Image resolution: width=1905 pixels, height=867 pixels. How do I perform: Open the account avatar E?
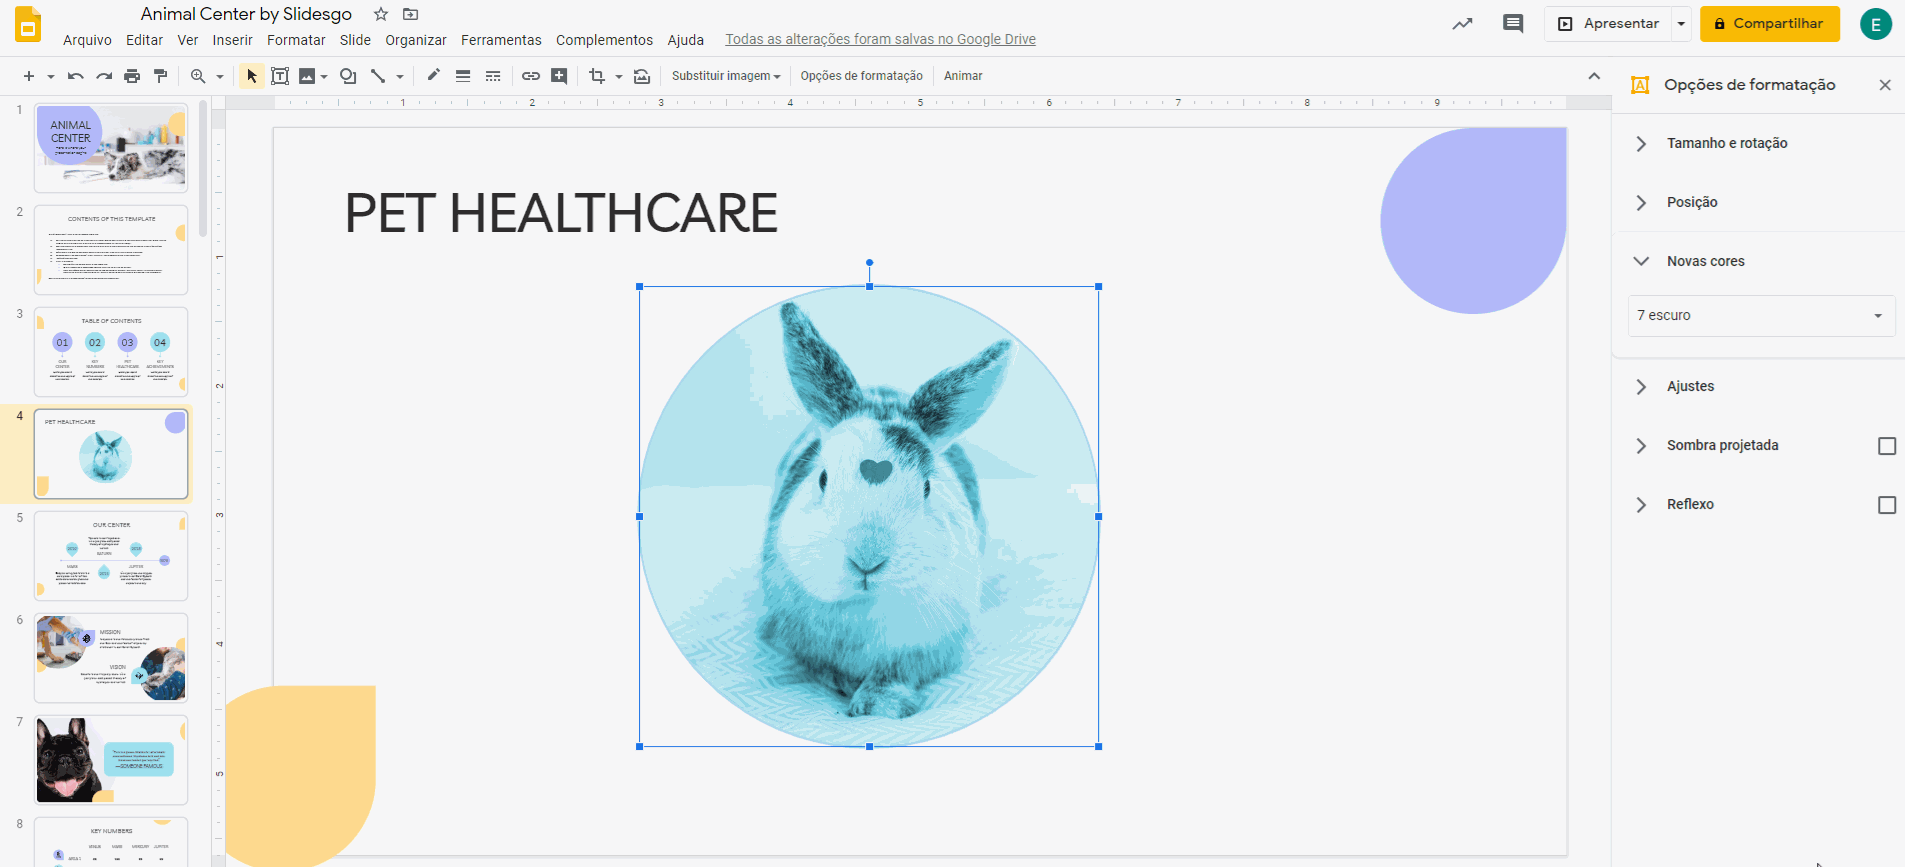[x=1875, y=24]
